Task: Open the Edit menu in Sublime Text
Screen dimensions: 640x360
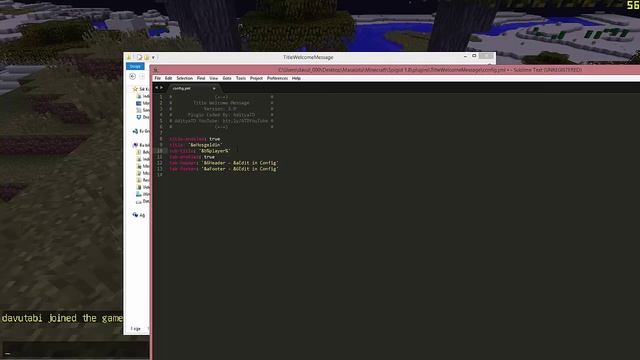Action: point(168,78)
